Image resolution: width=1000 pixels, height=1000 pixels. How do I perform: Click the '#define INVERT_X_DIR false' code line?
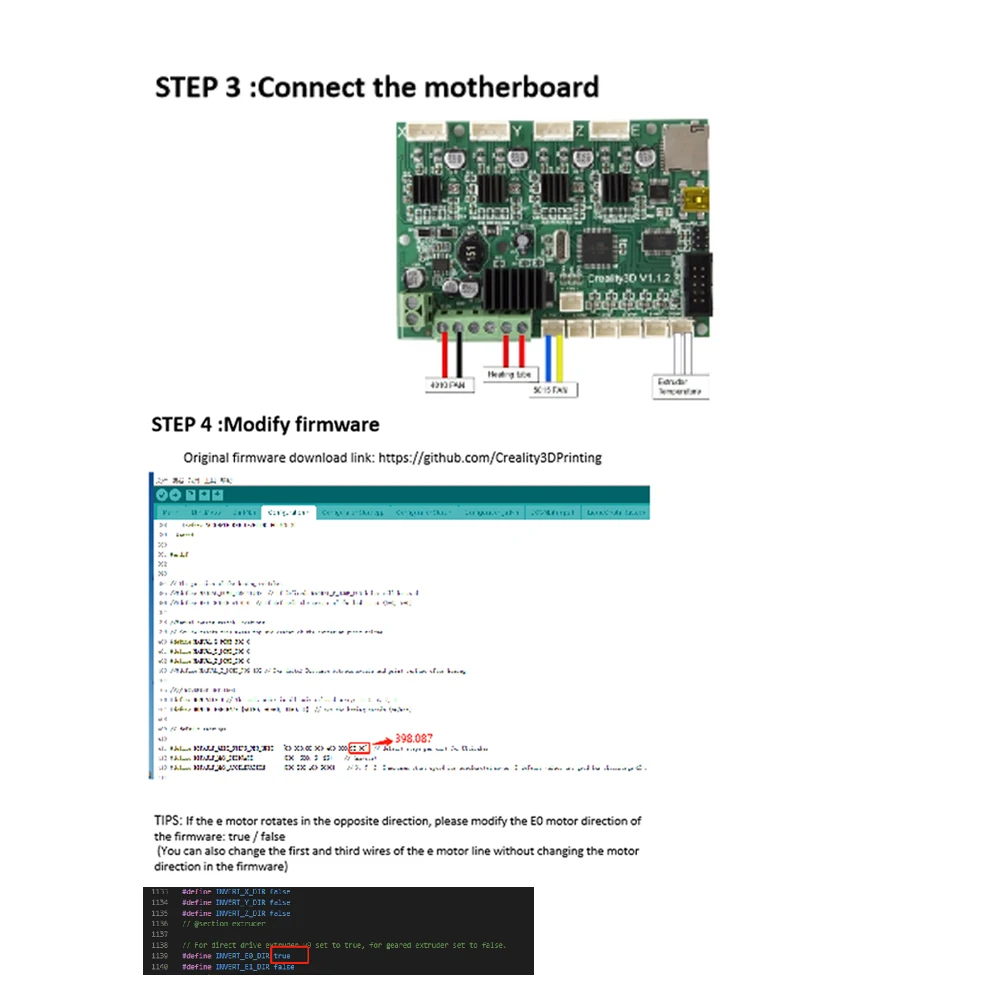(x=236, y=892)
